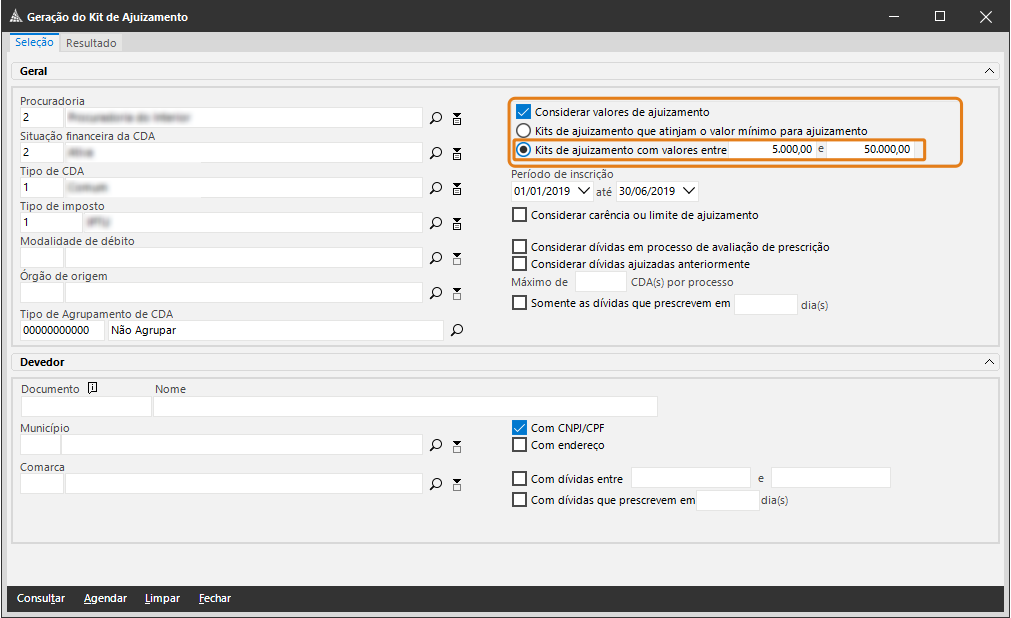This screenshot has width=1011, height=618.
Task: Open the list icon beside Situação financeira da CDA
Action: tap(457, 153)
